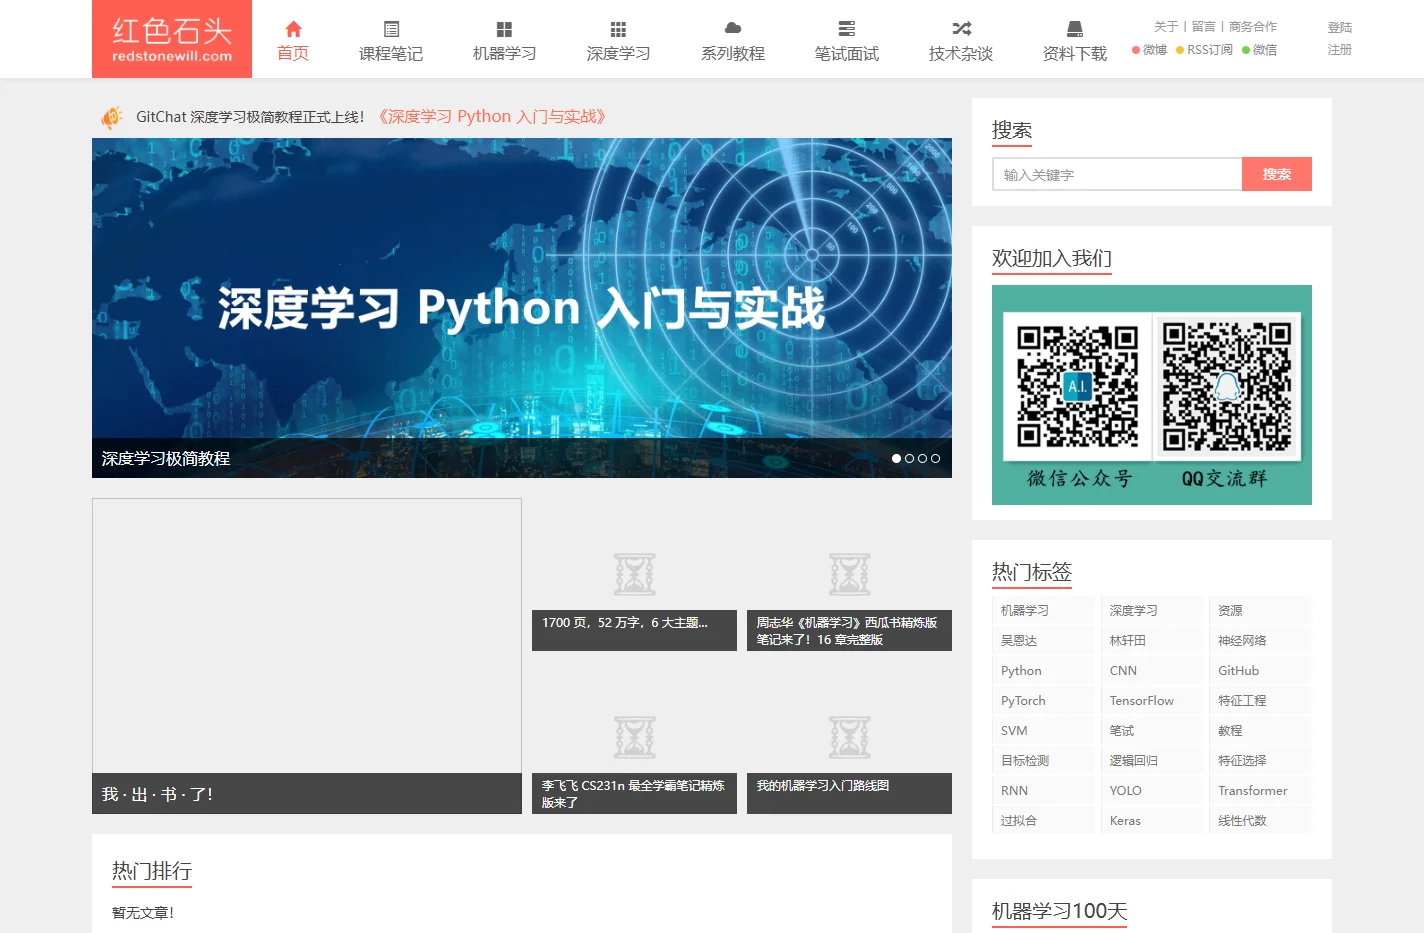
Task: Open the 我的机器学习入门路线图 post title
Action: [823, 786]
